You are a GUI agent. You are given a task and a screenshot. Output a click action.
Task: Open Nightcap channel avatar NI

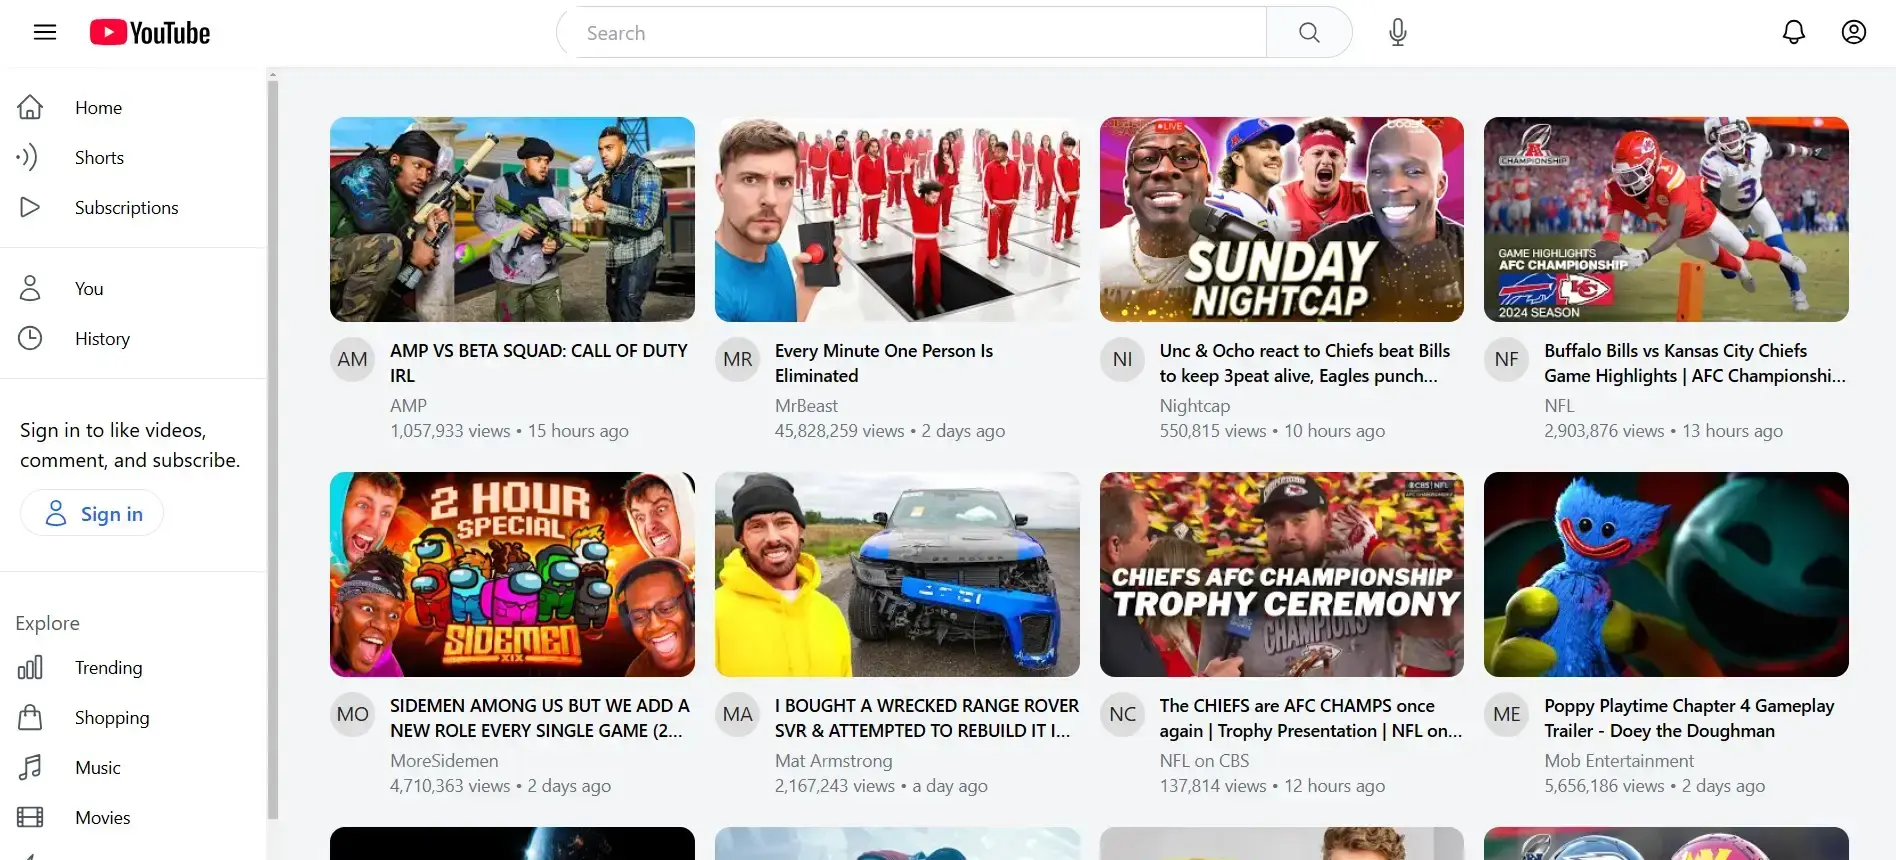pos(1122,359)
